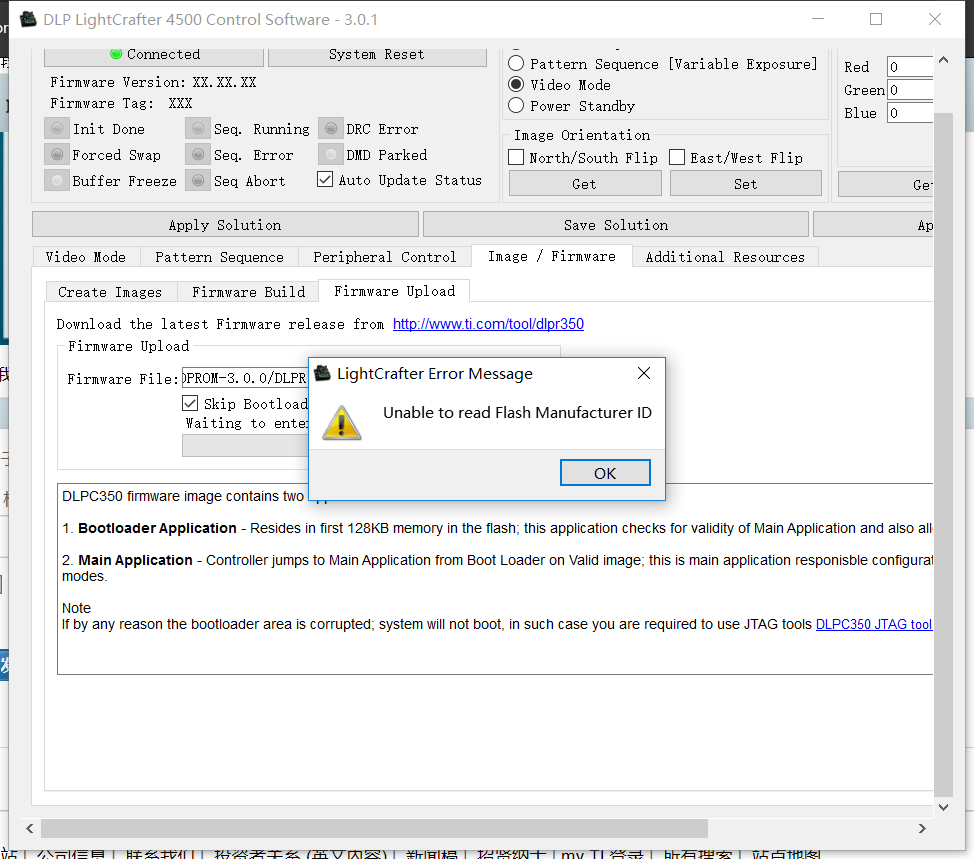Image resolution: width=974 pixels, height=859 pixels.
Task: Toggle the Forced Swap indicator
Action: (57, 155)
